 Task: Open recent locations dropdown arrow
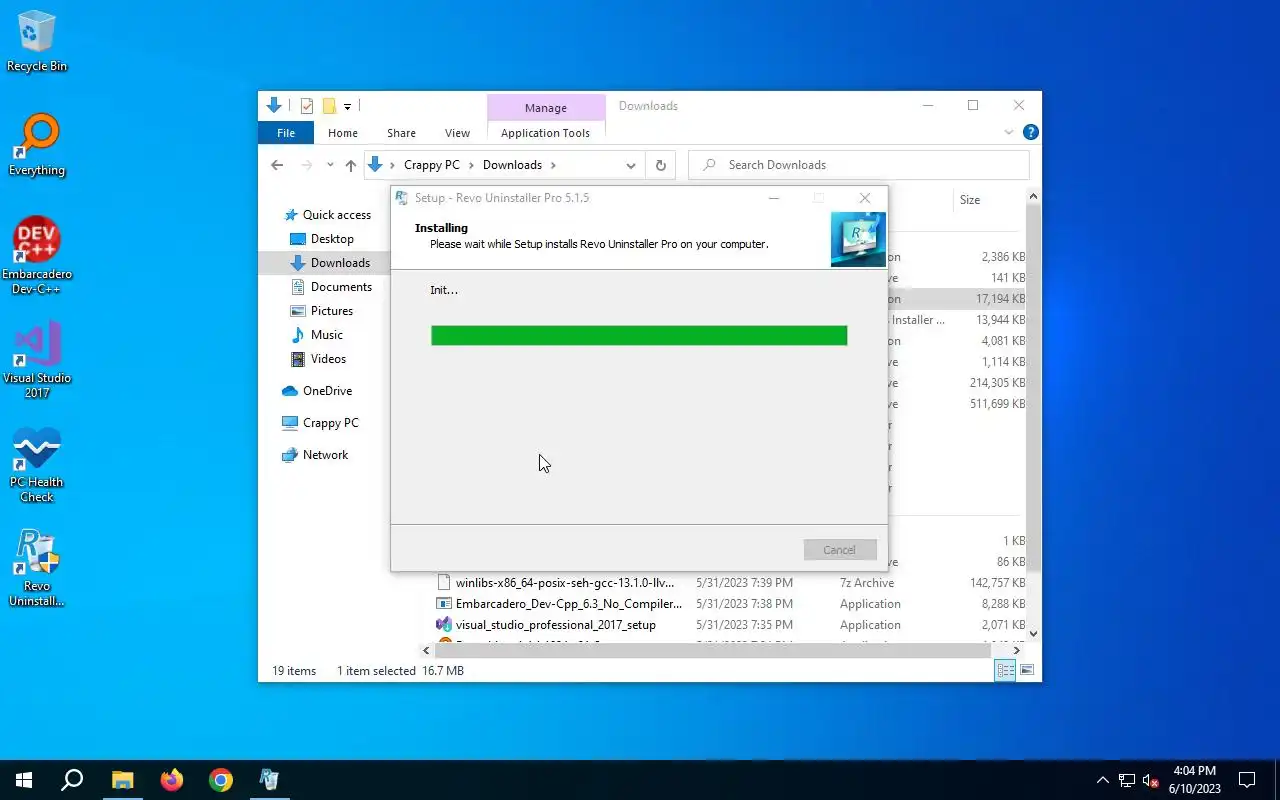tap(330, 165)
